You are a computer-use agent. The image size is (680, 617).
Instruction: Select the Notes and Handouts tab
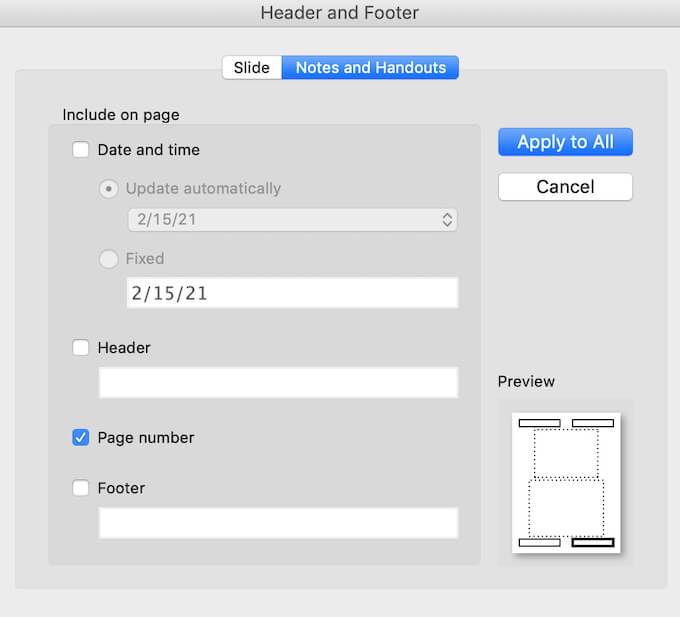pyautogui.click(x=370, y=68)
